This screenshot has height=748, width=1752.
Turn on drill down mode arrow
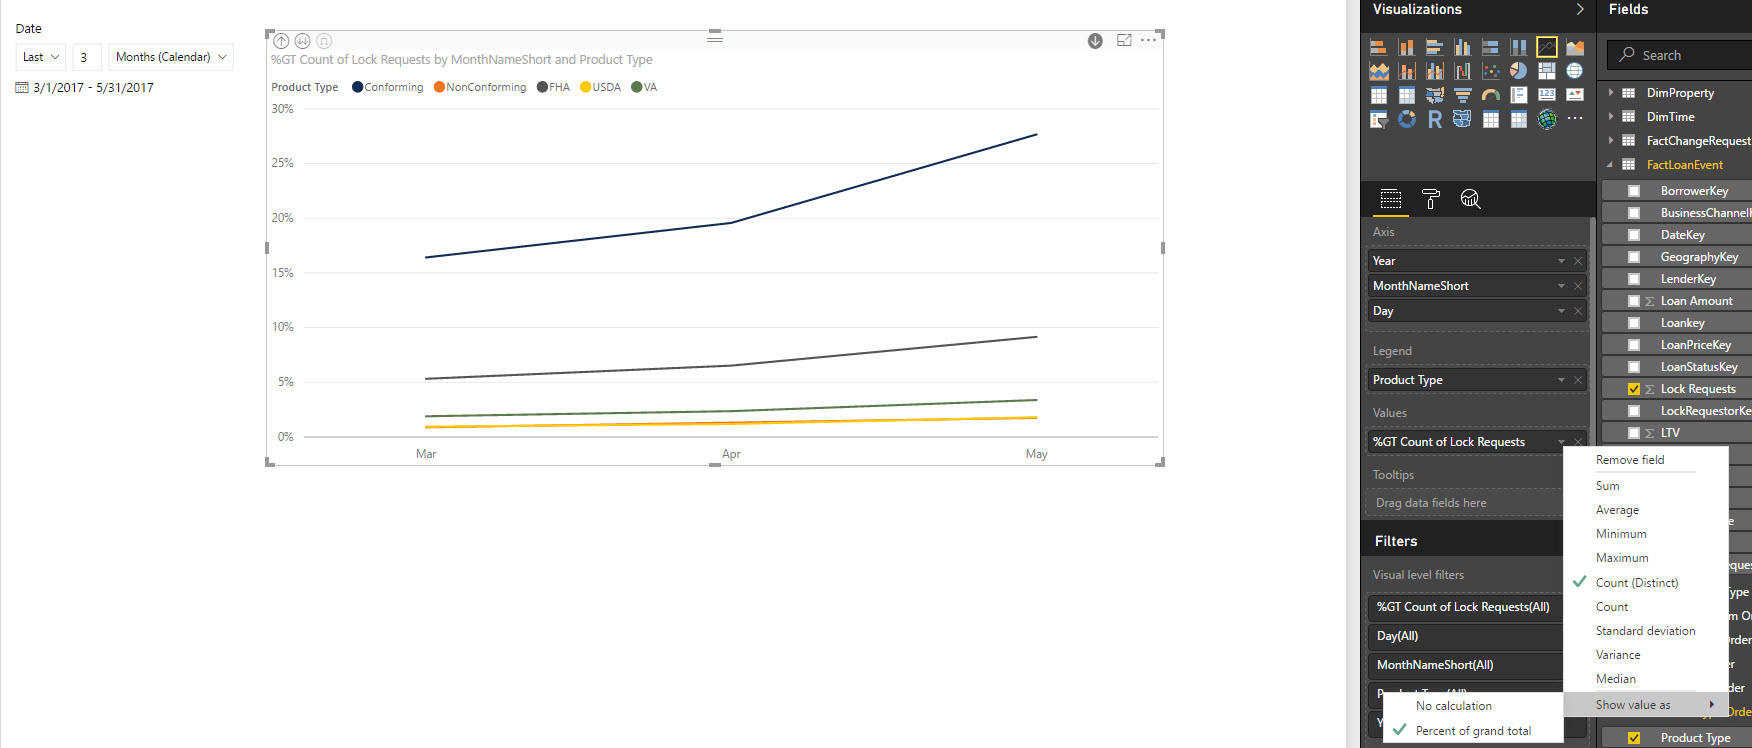(1095, 41)
